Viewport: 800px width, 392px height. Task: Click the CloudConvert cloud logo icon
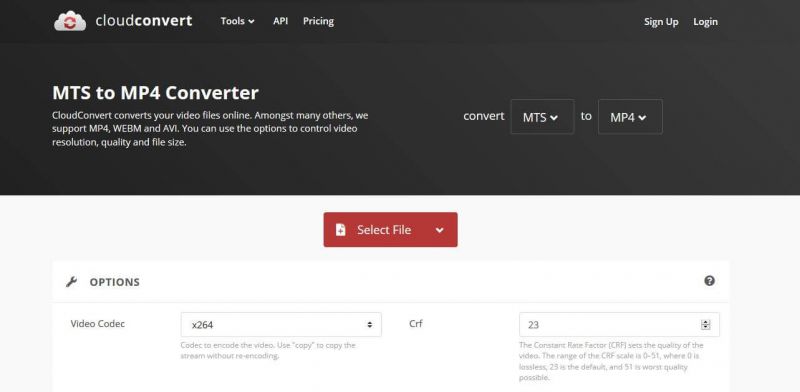[x=70, y=21]
